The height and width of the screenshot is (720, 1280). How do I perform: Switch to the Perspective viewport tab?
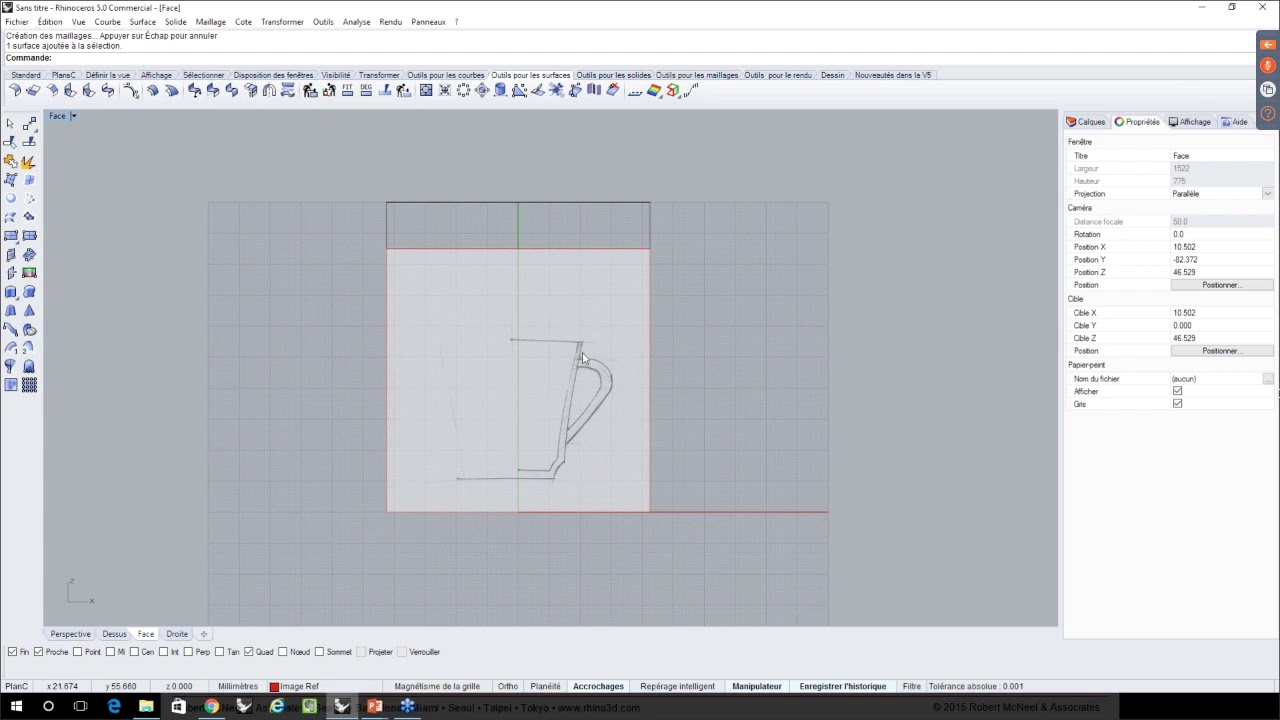click(x=70, y=634)
